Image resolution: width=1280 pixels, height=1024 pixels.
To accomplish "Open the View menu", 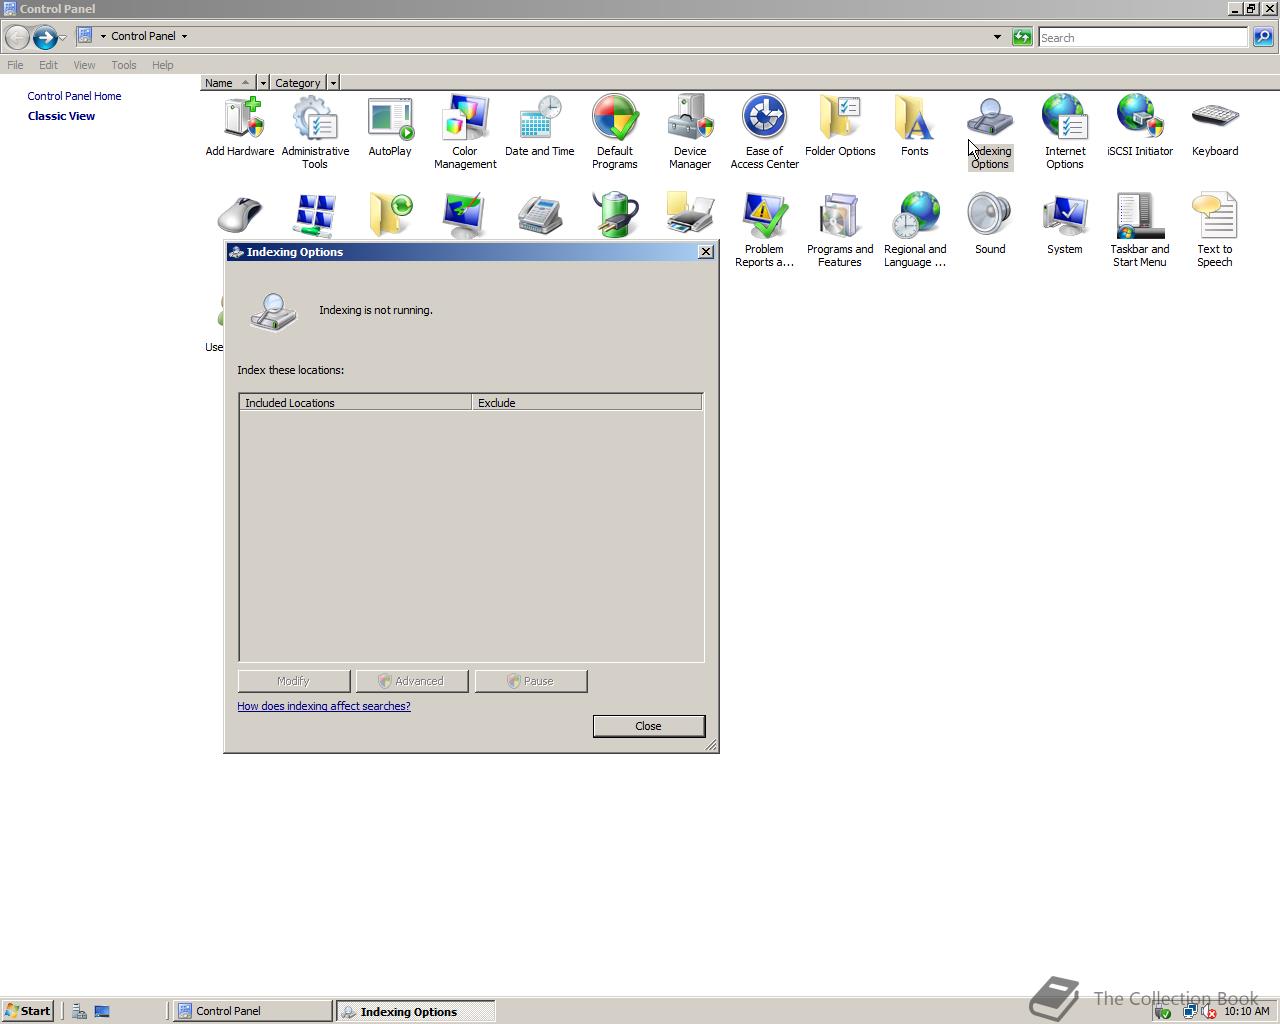I will pos(84,65).
